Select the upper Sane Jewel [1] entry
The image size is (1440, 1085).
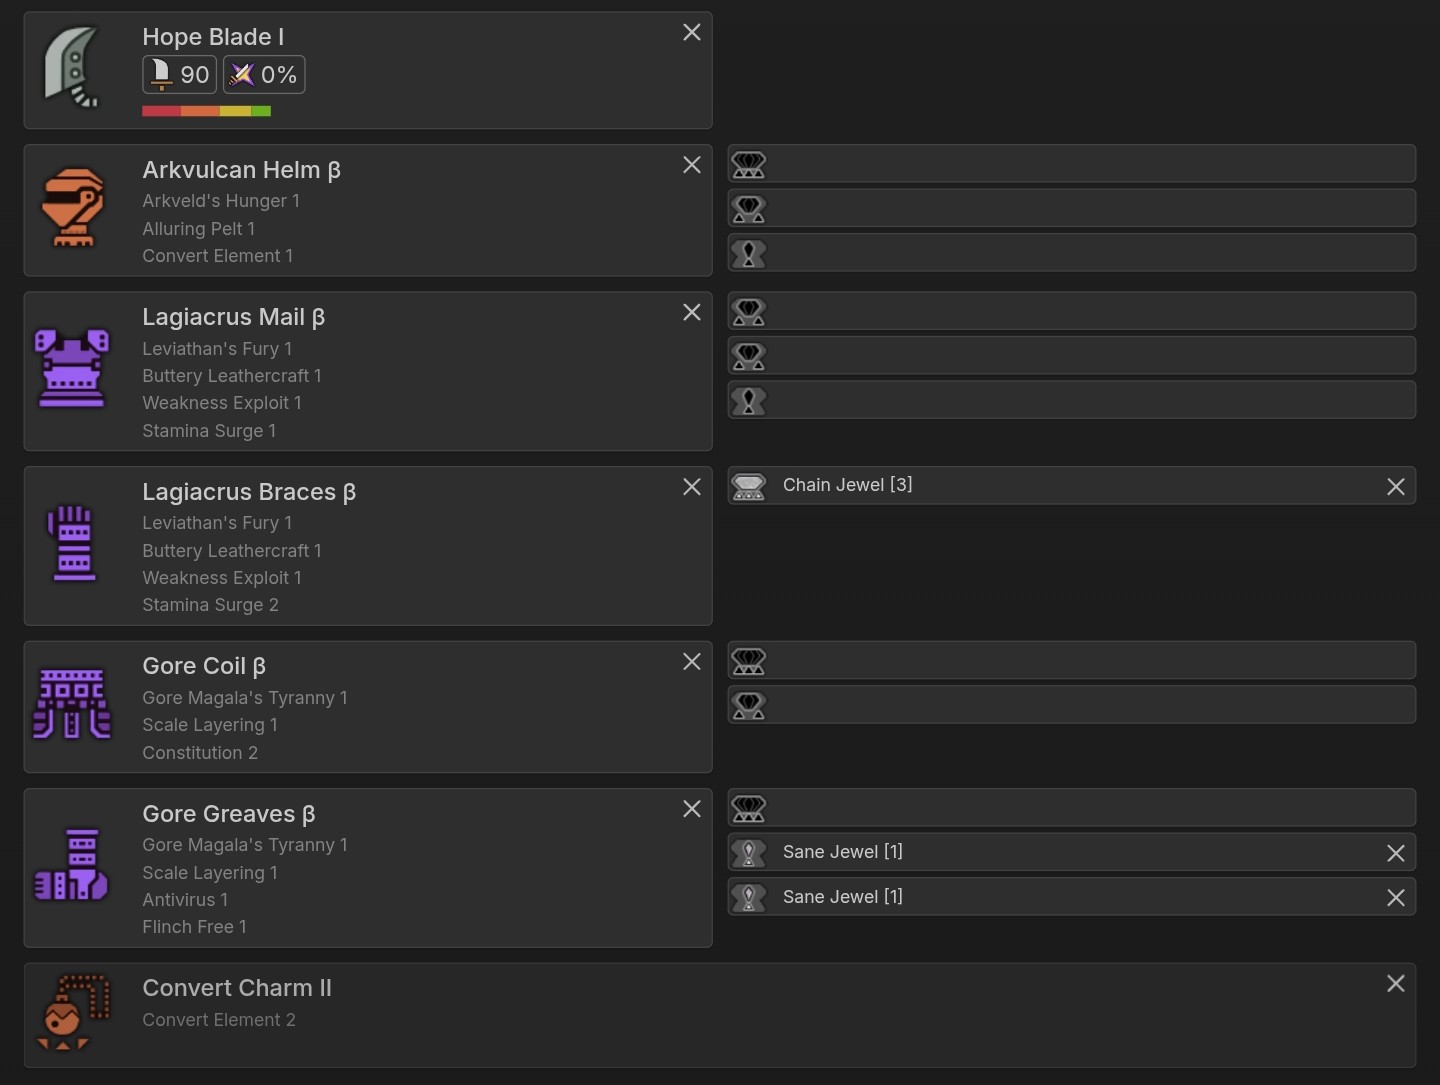(x=1072, y=852)
